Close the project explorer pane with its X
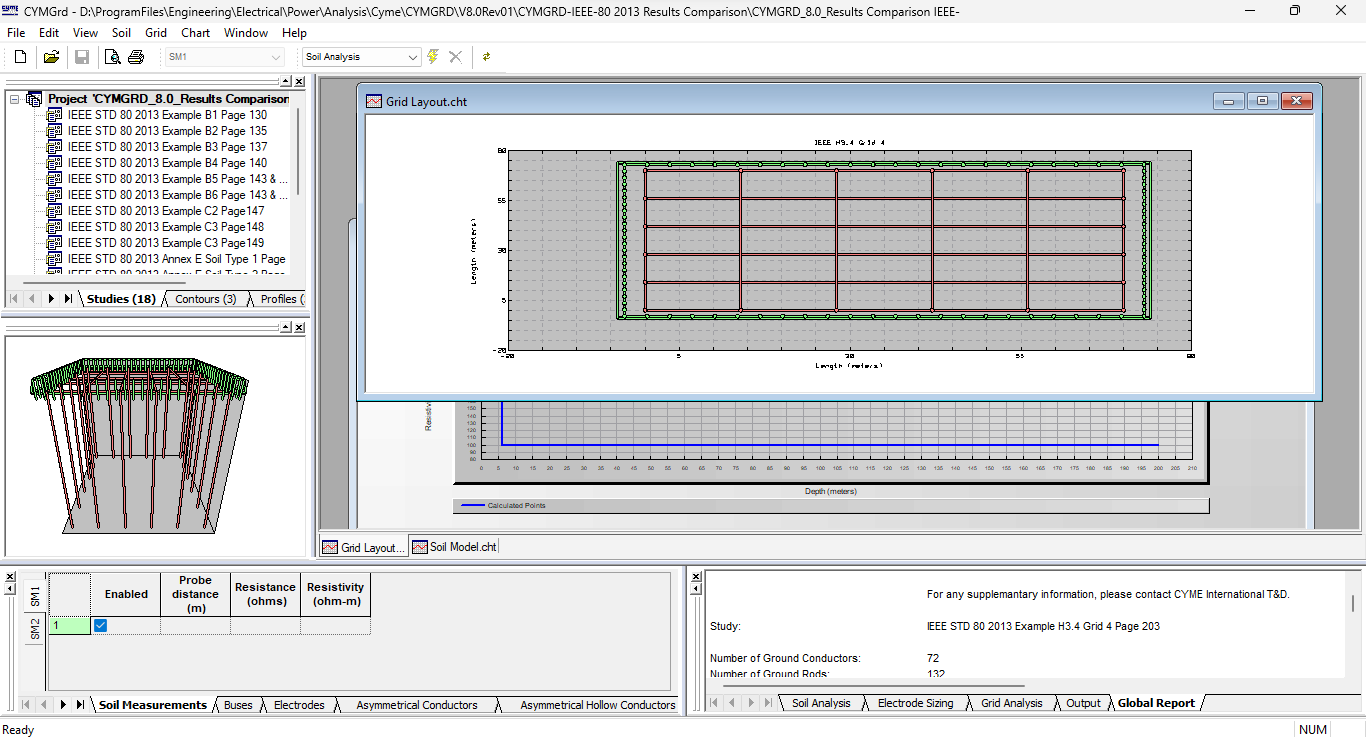The width and height of the screenshot is (1366, 737). pyautogui.click(x=298, y=81)
